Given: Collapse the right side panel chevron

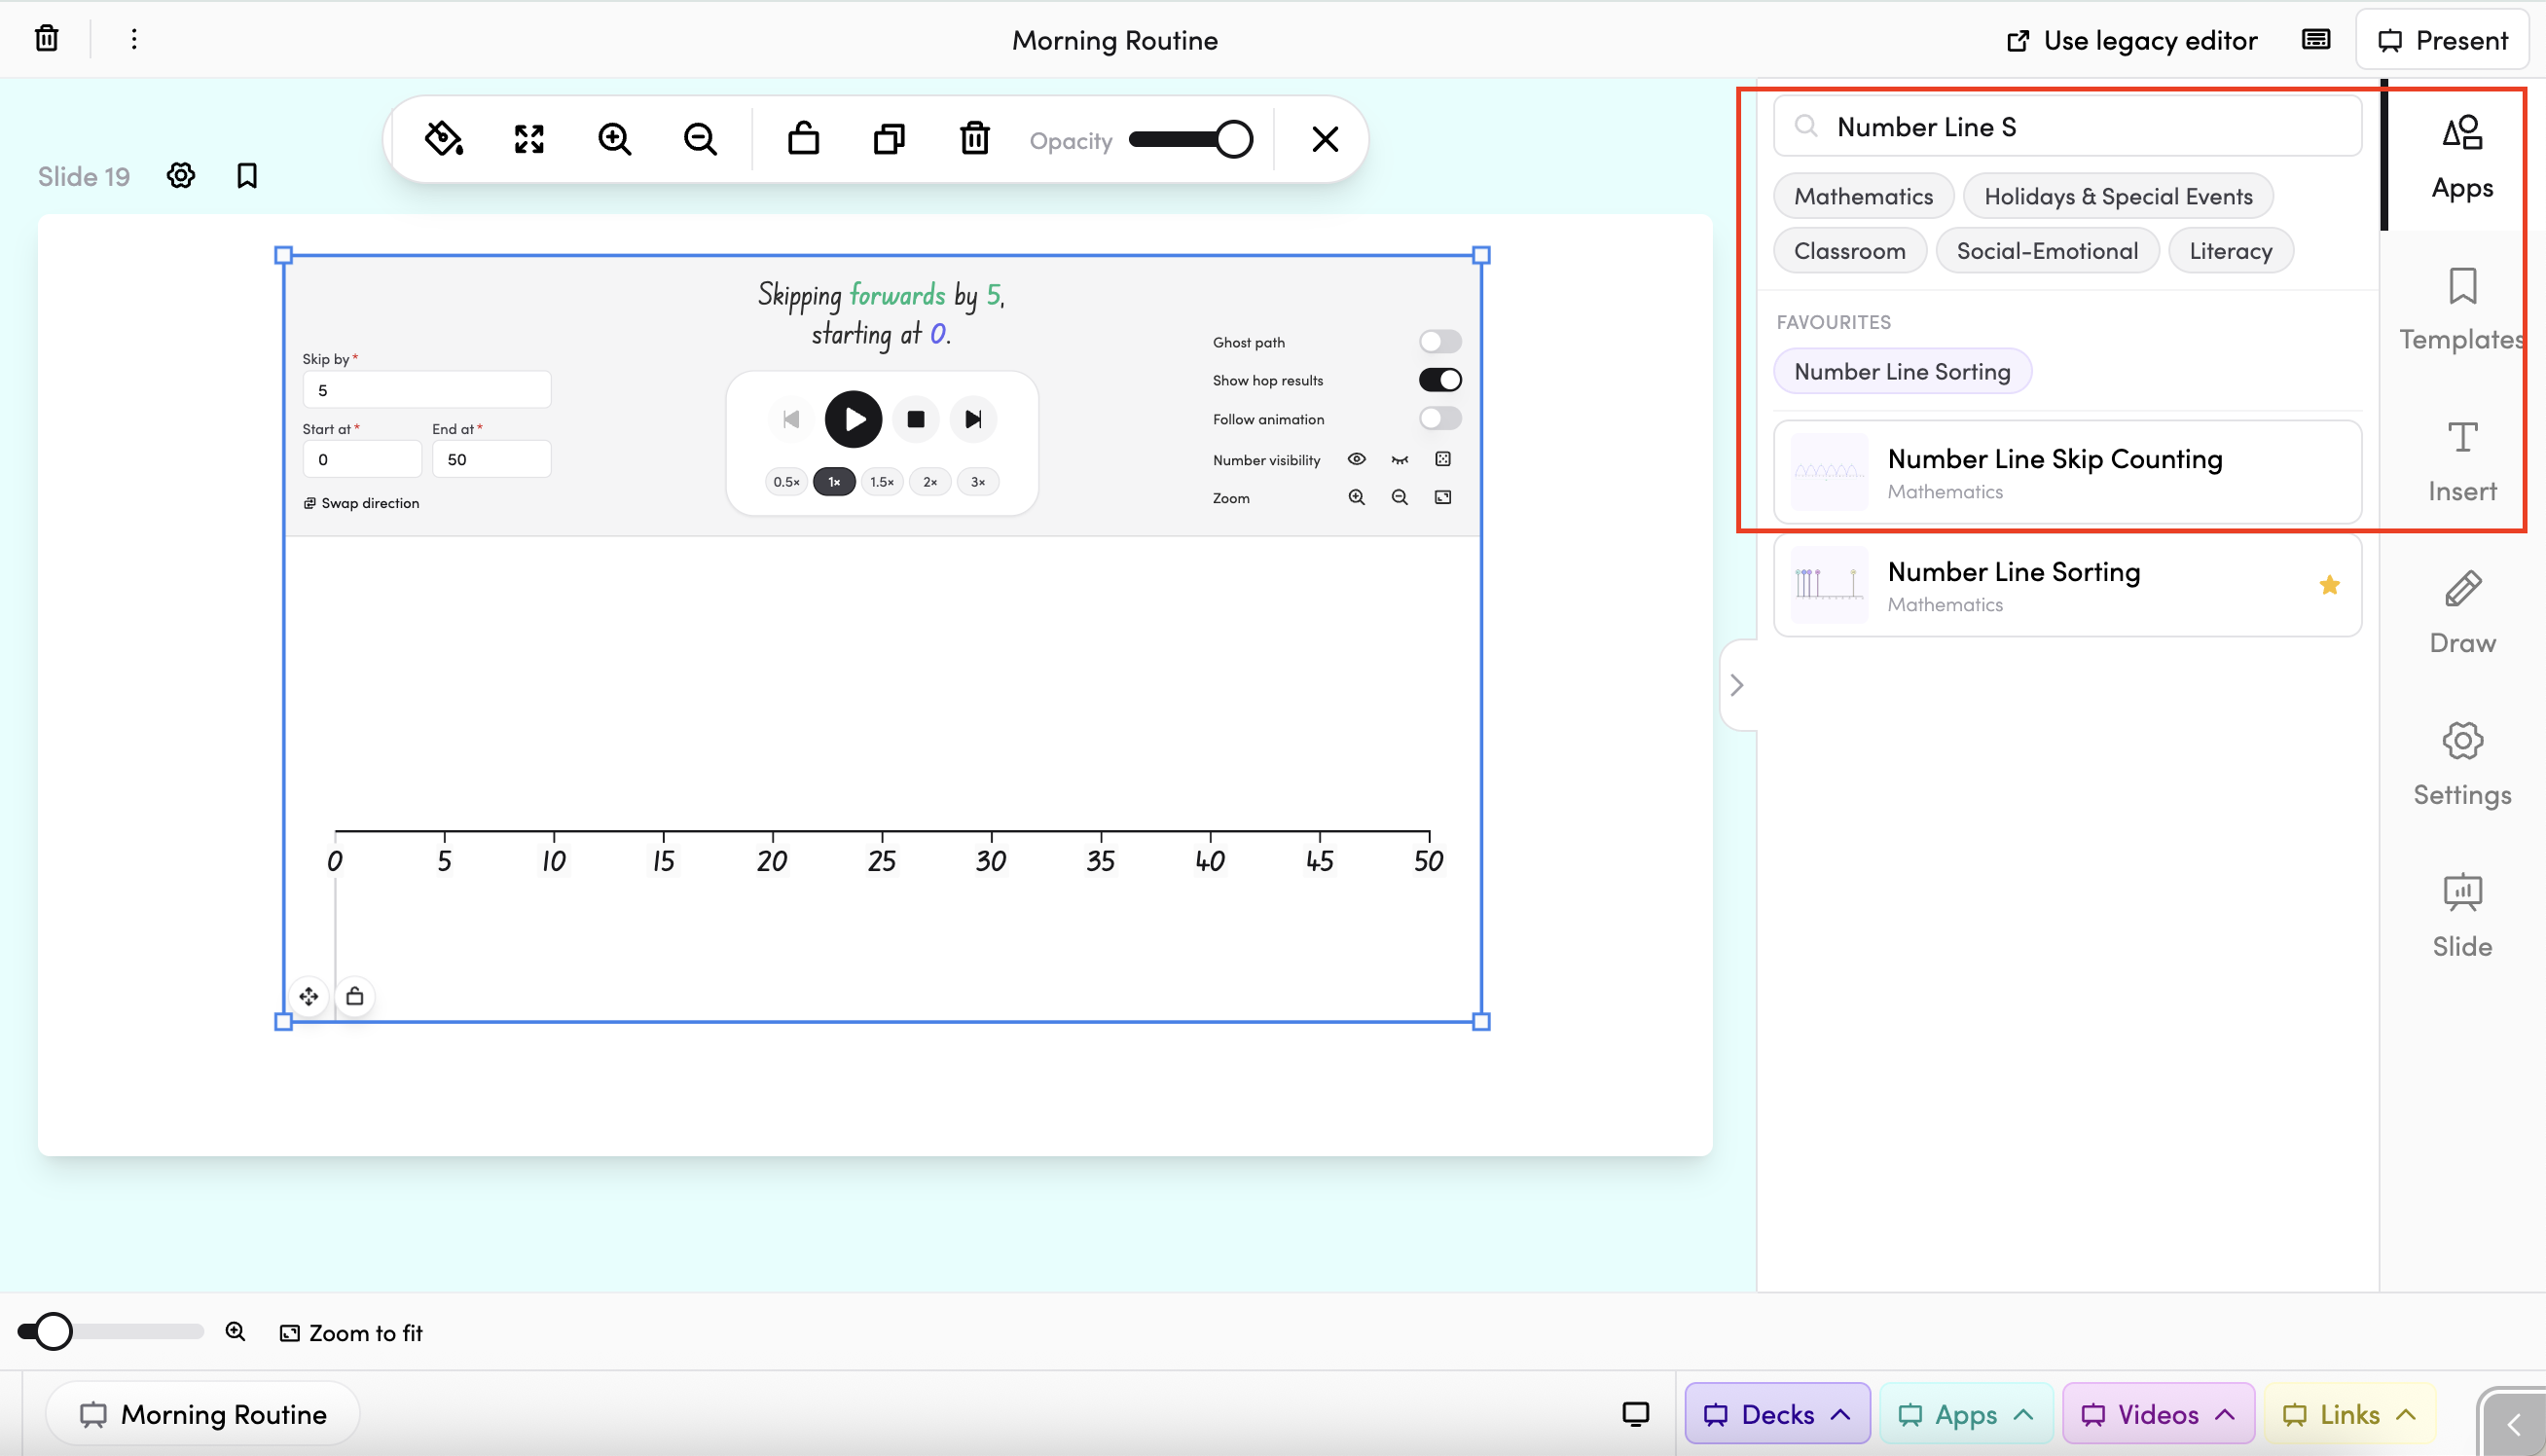Looking at the screenshot, I should 1737,685.
